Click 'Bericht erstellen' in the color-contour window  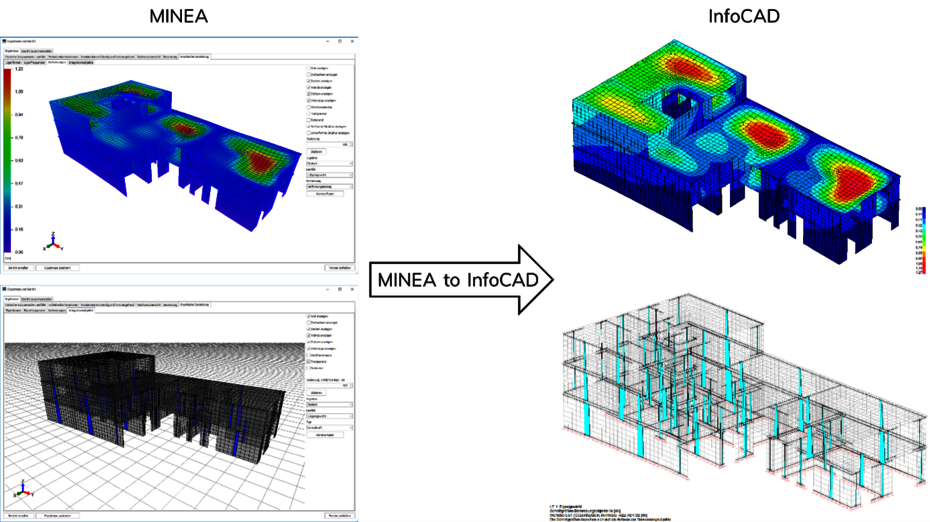[18, 268]
